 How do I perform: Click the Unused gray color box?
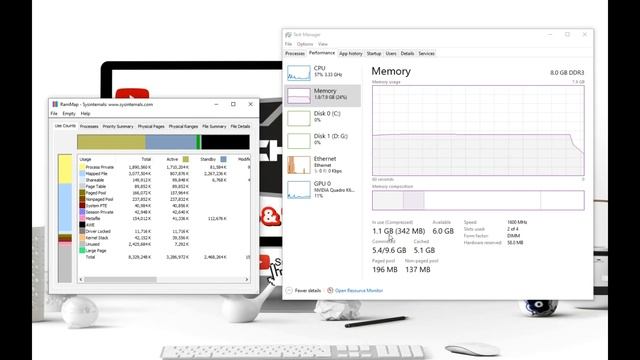[x=82, y=244]
